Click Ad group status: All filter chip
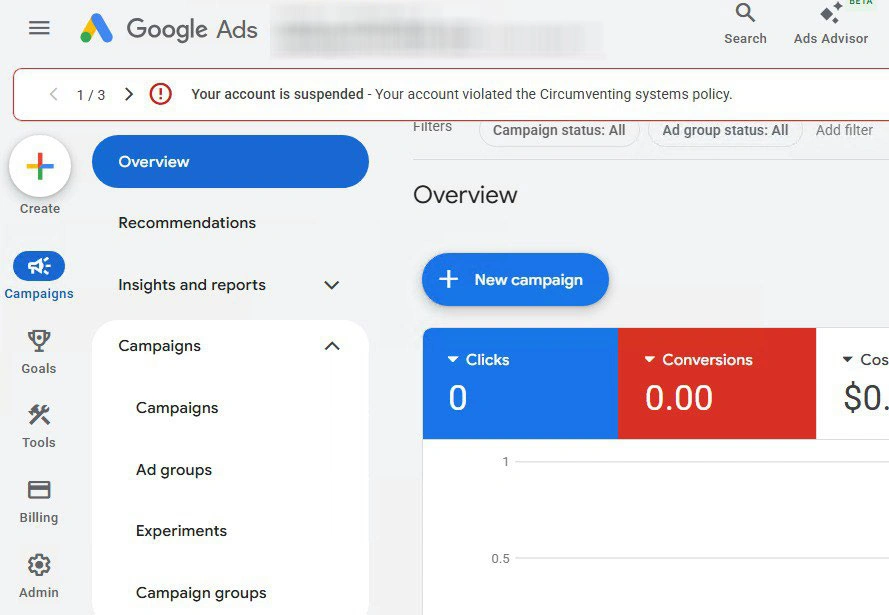This screenshot has width=889, height=615. tap(725, 130)
